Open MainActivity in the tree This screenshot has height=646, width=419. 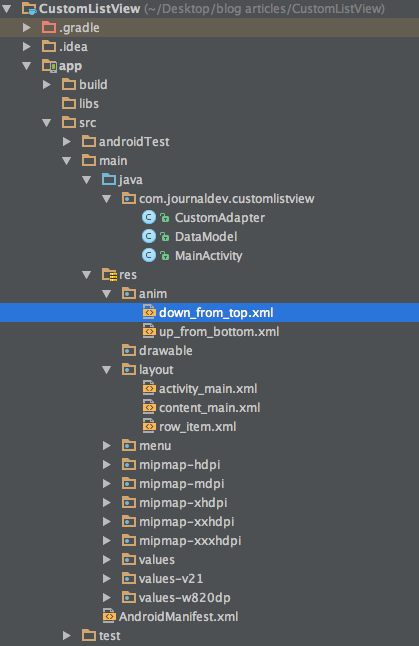pyautogui.click(x=208, y=256)
